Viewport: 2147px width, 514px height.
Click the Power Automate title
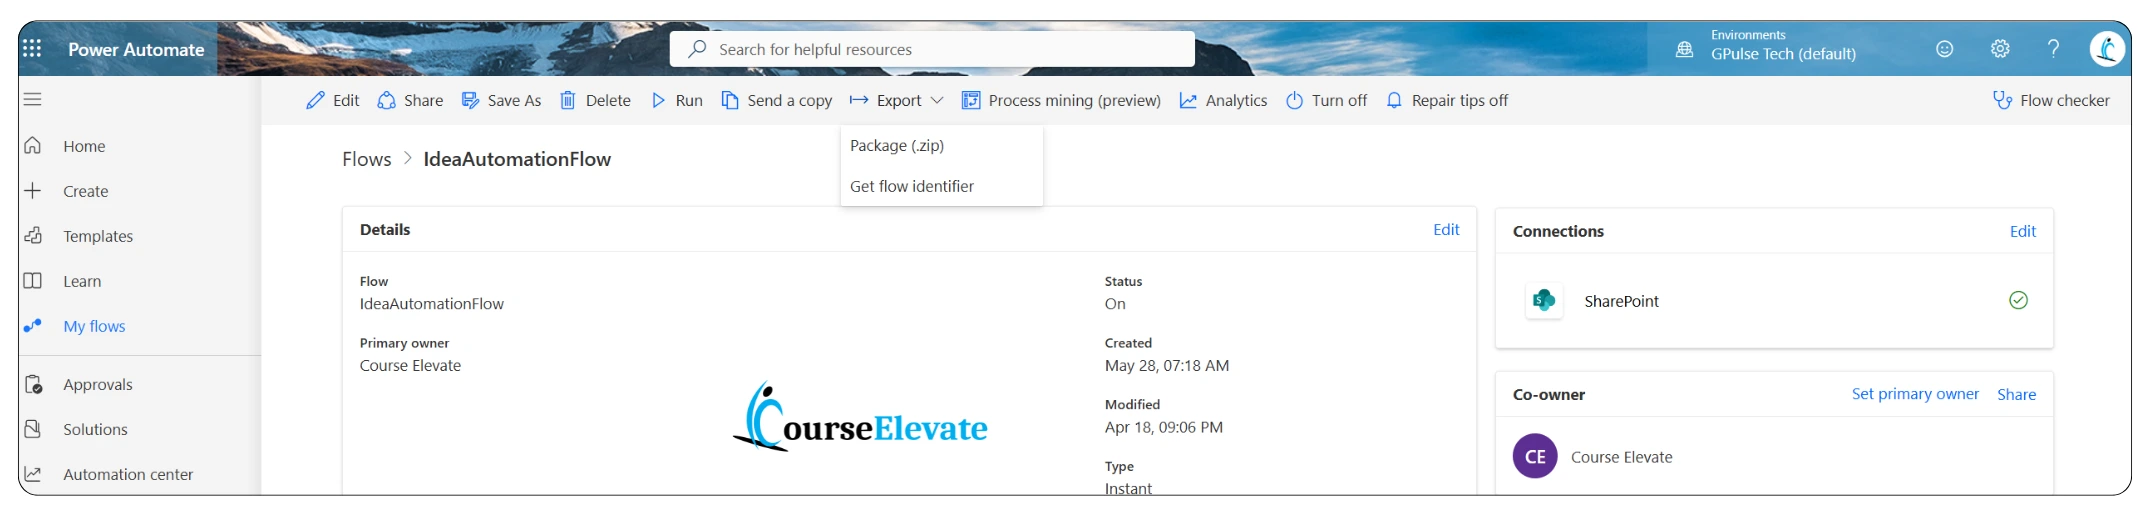pos(136,49)
